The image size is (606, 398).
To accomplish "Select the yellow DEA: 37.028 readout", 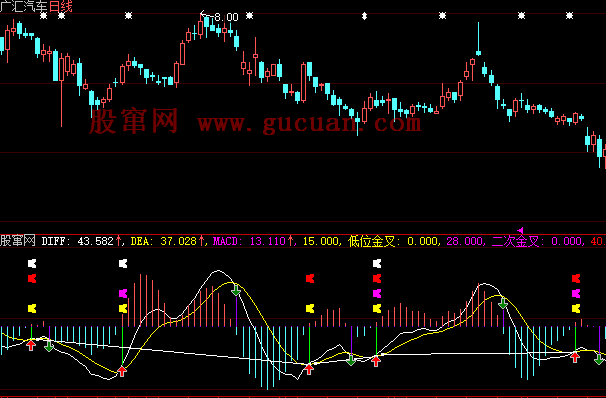I will point(163,242).
